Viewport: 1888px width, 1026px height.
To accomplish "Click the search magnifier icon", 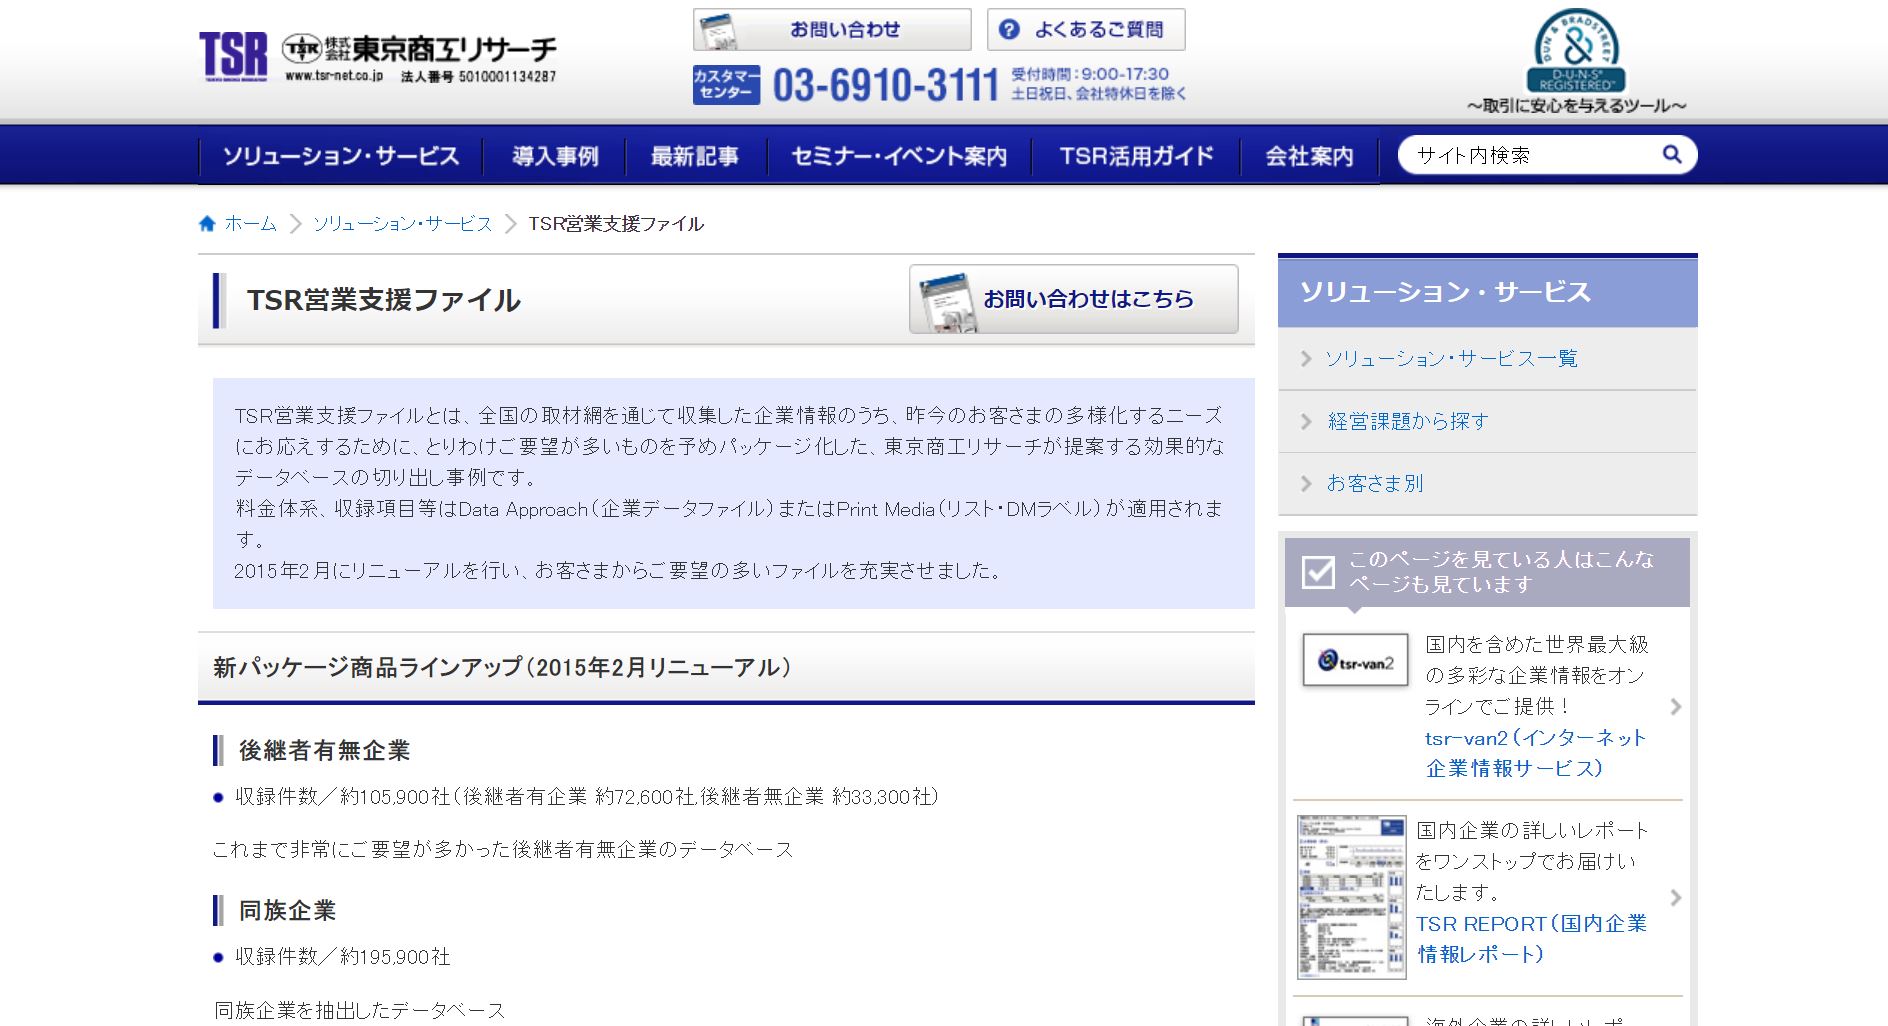I will click(x=1672, y=154).
